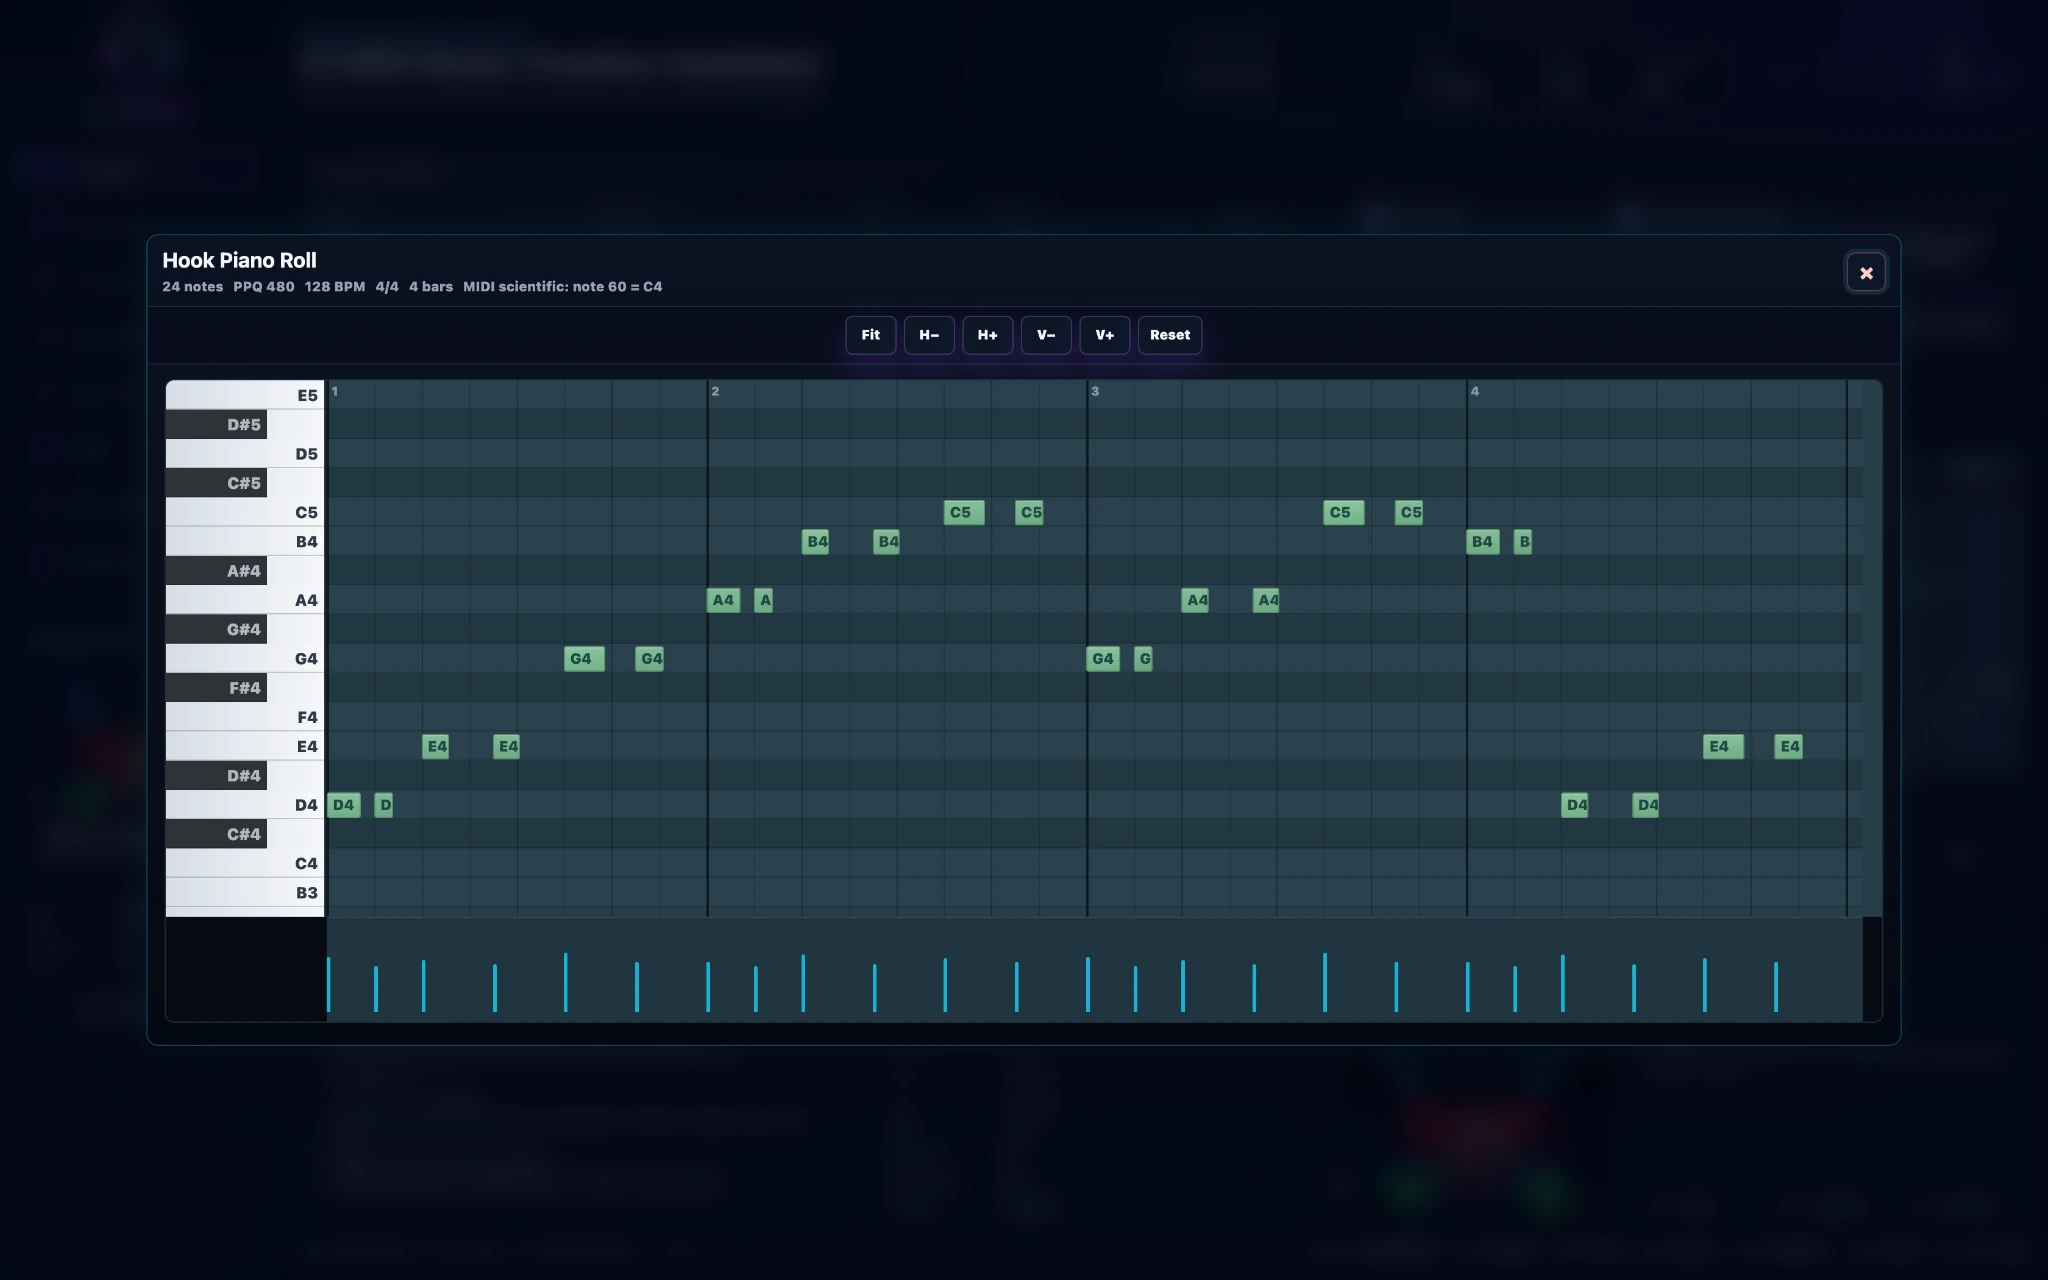This screenshot has width=2048, height=1280.
Task: Zoom out horizontally with H−
Action: pyautogui.click(x=929, y=335)
